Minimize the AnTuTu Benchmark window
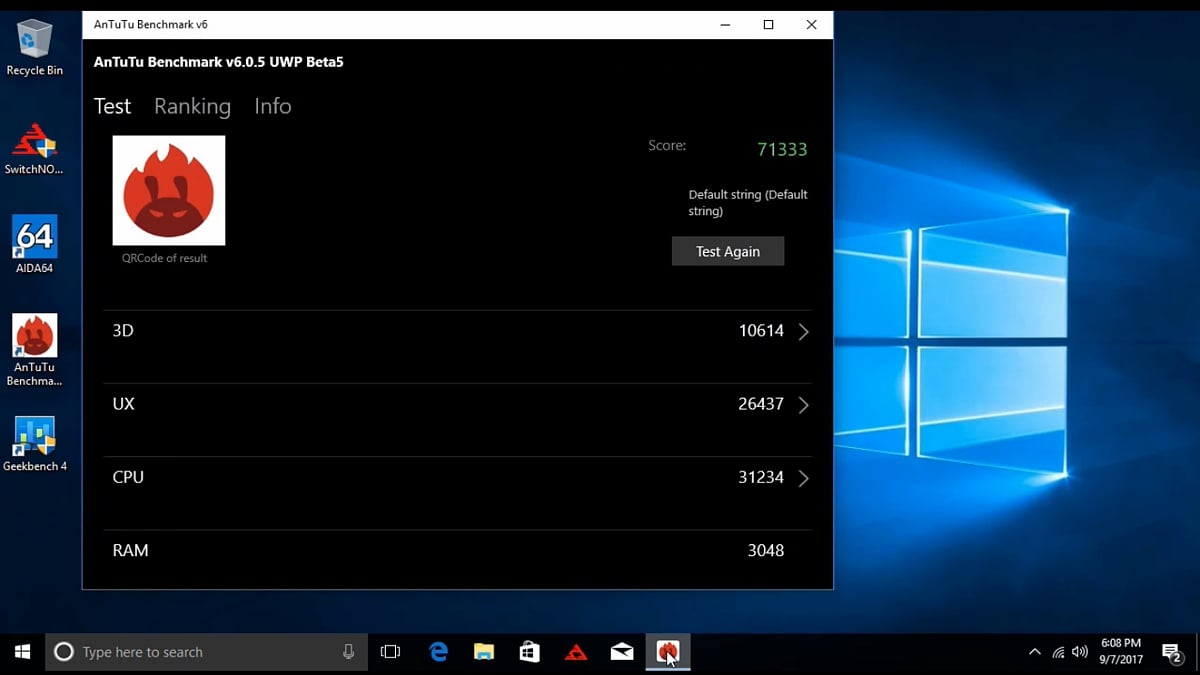1200x675 pixels. [x=724, y=25]
